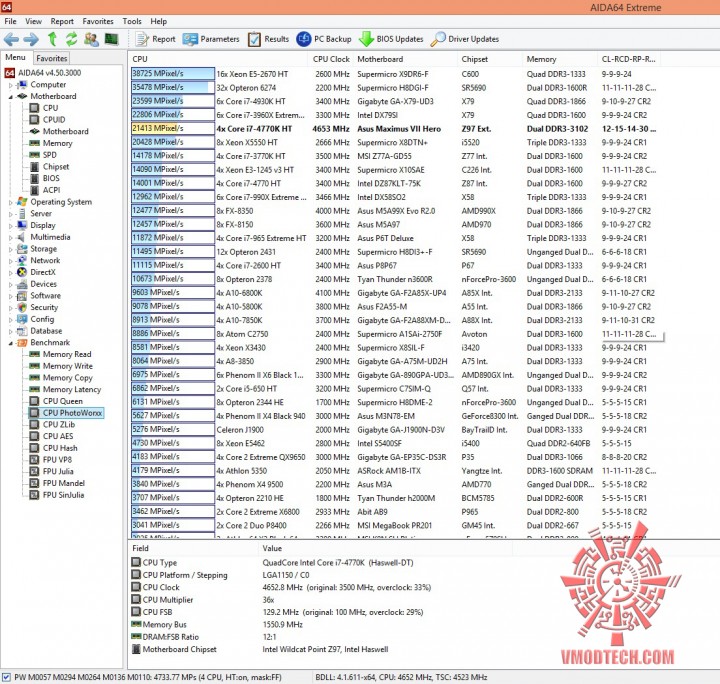720x684 pixels.
Task: Open the FPU VP8 benchmark
Action: pos(51,460)
